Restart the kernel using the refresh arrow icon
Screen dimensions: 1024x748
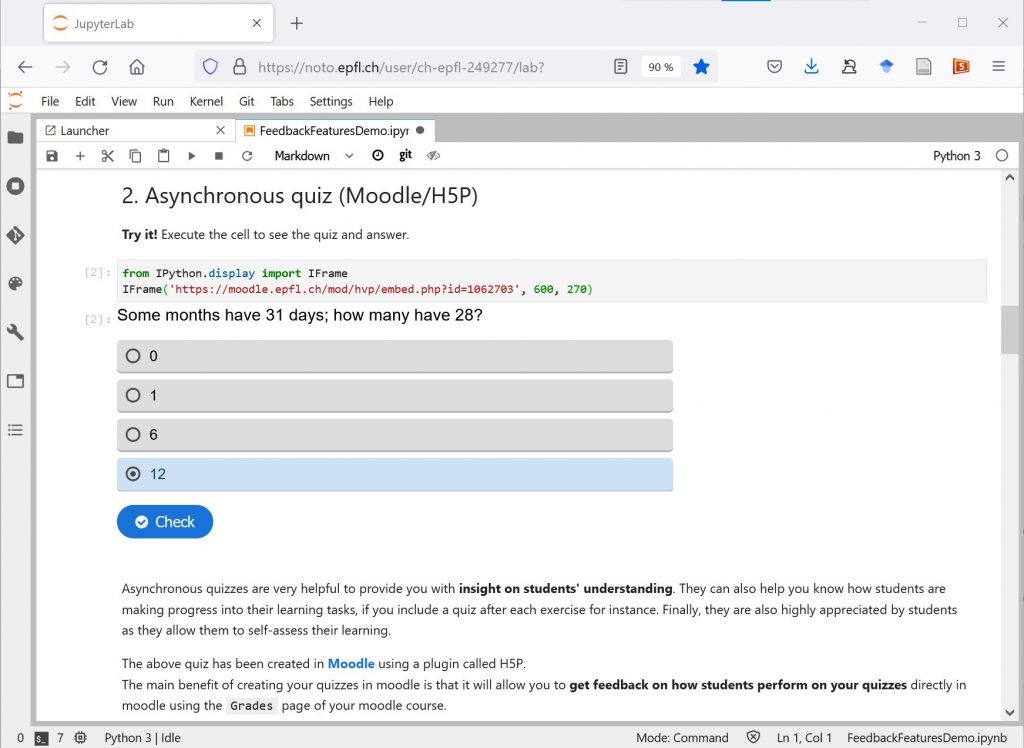[x=247, y=156]
